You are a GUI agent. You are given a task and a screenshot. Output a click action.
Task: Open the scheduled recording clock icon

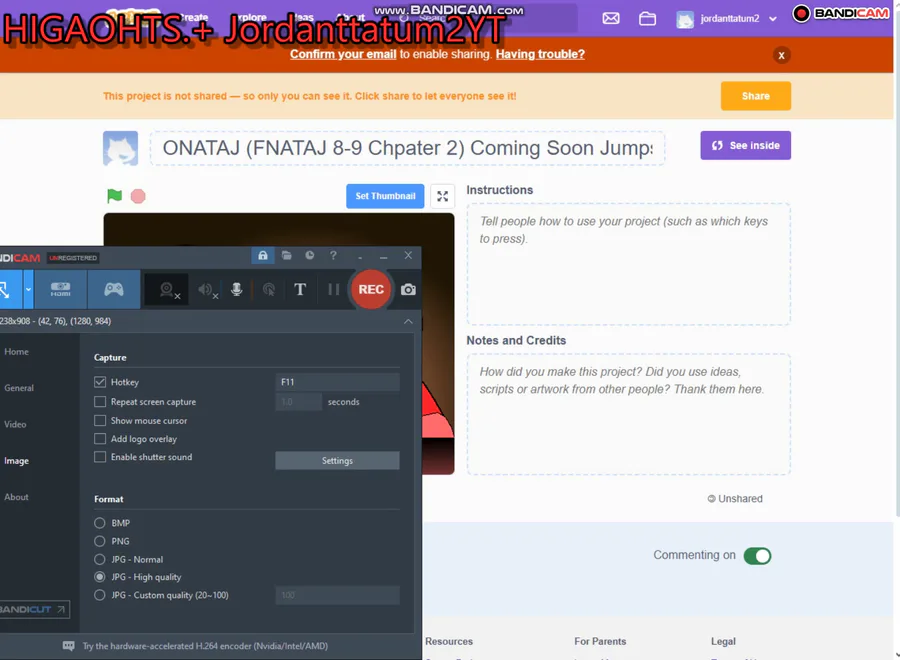pos(310,255)
